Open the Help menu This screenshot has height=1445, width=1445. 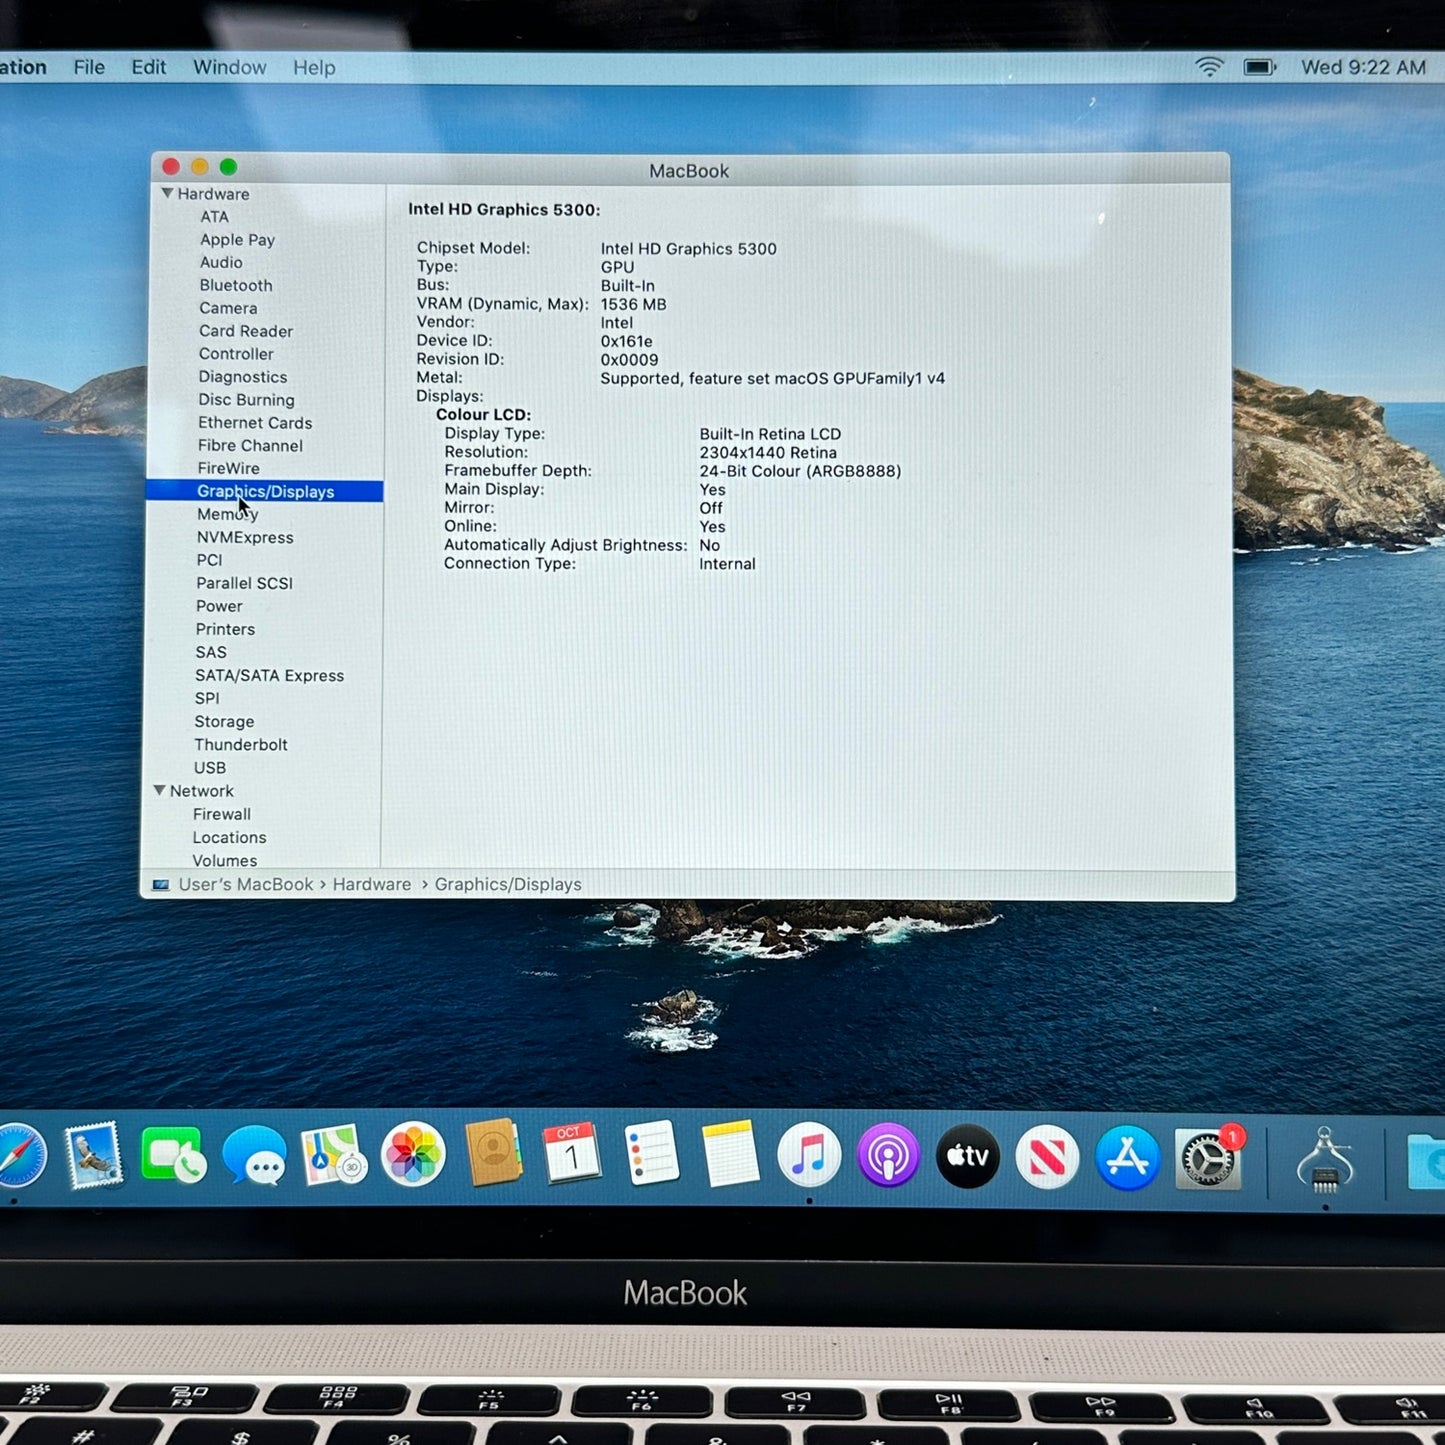314,67
